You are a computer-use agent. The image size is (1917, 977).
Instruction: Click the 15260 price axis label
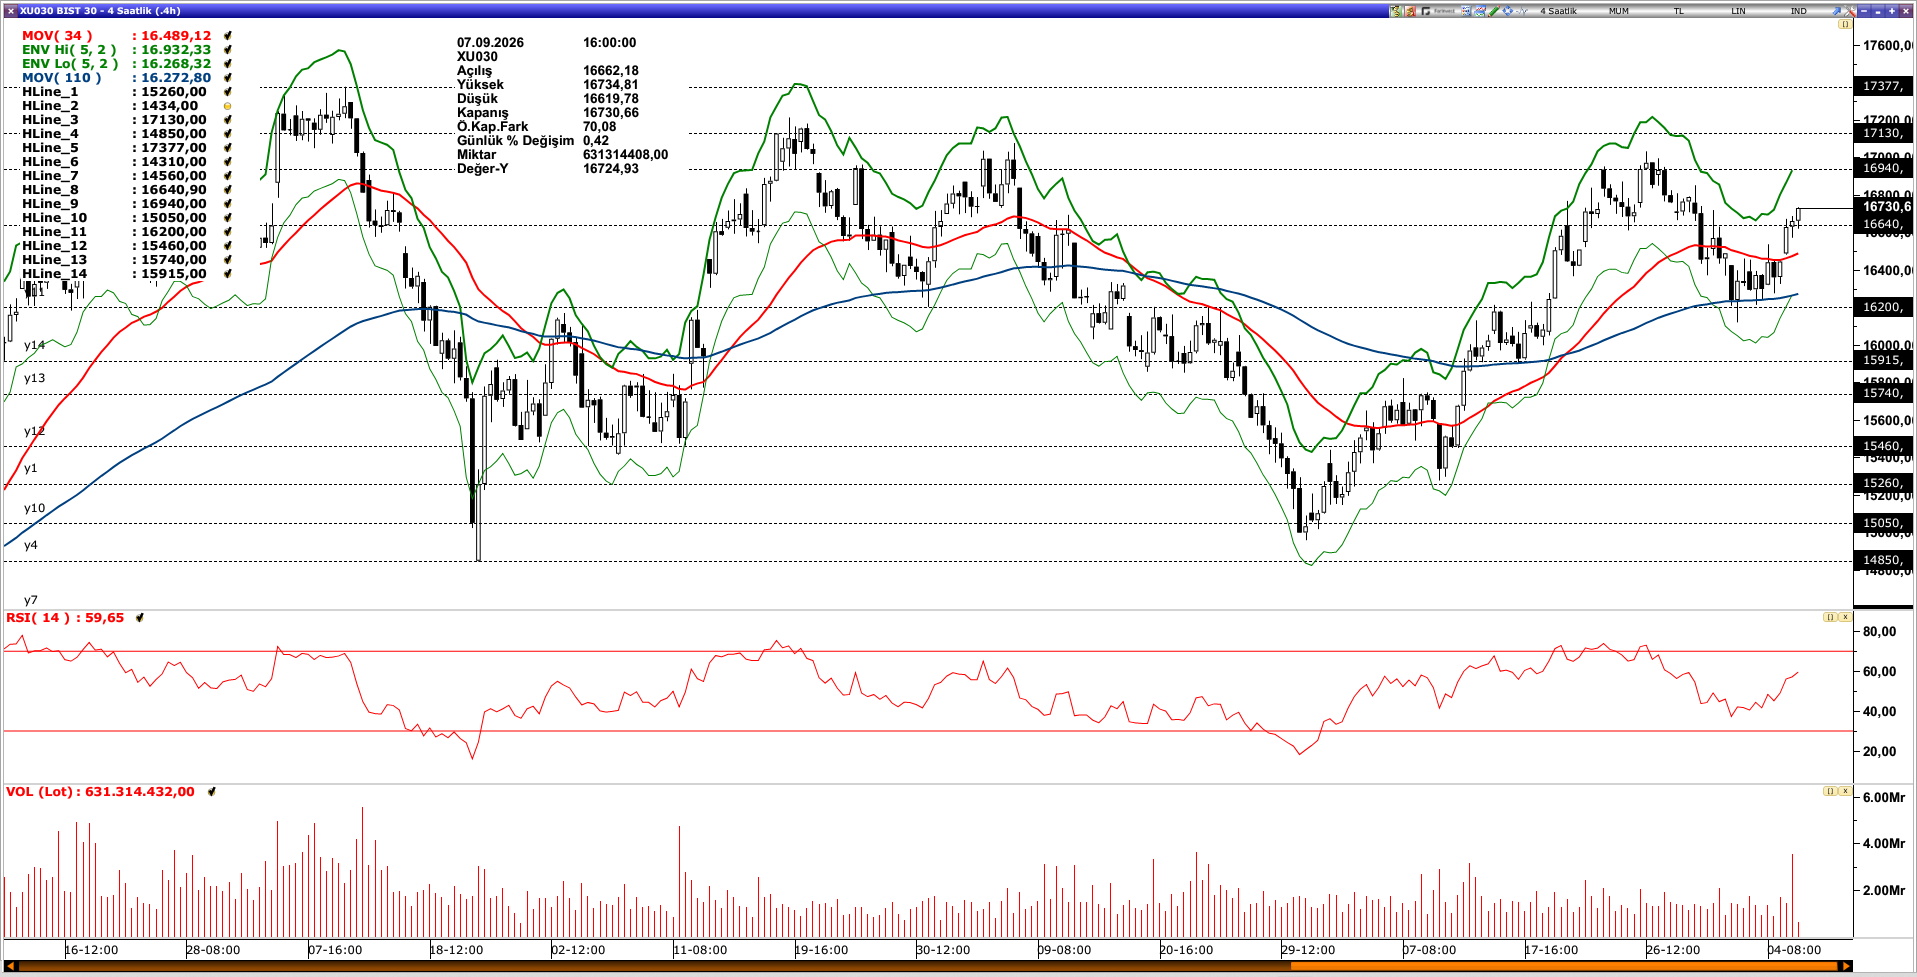tap(1882, 483)
